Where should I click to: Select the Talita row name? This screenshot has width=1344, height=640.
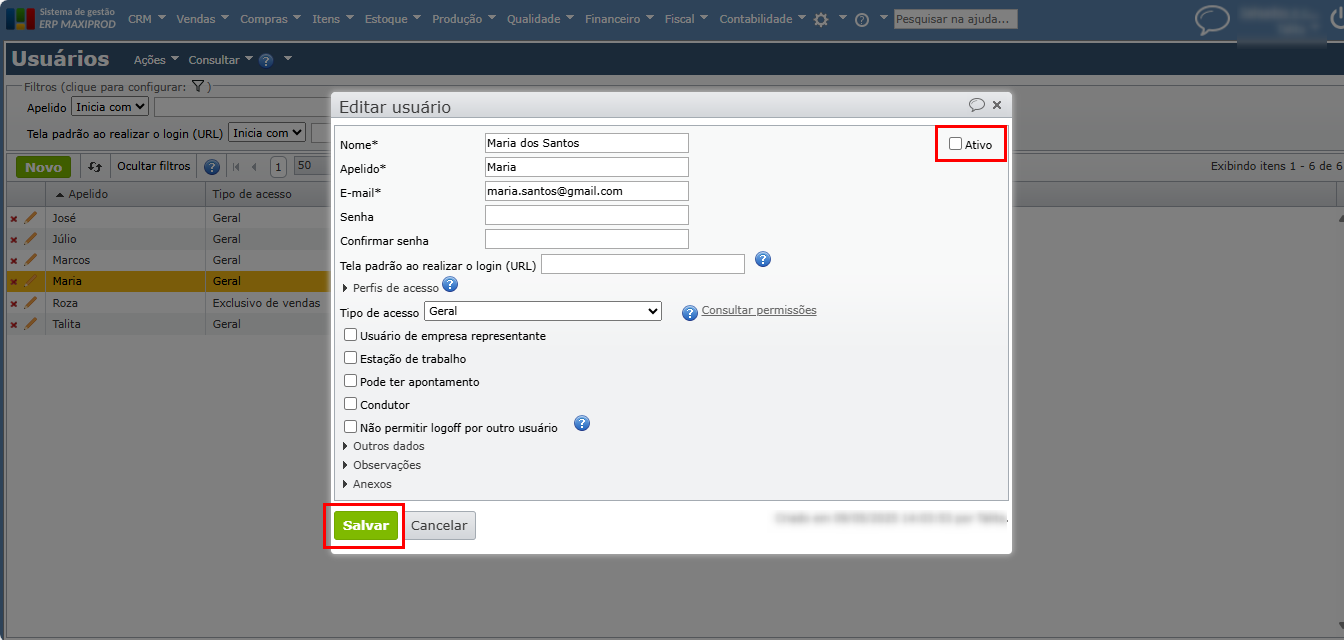point(66,324)
